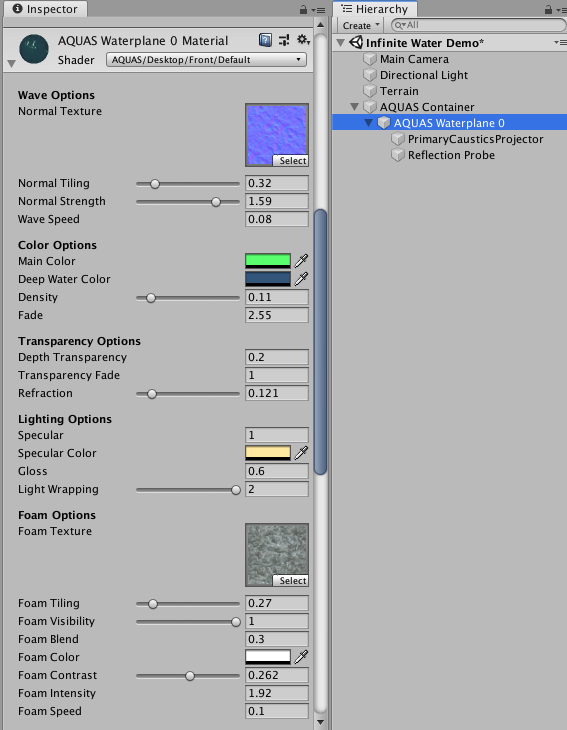
Task: Click the Inspector info icon
Action: (18, 9)
